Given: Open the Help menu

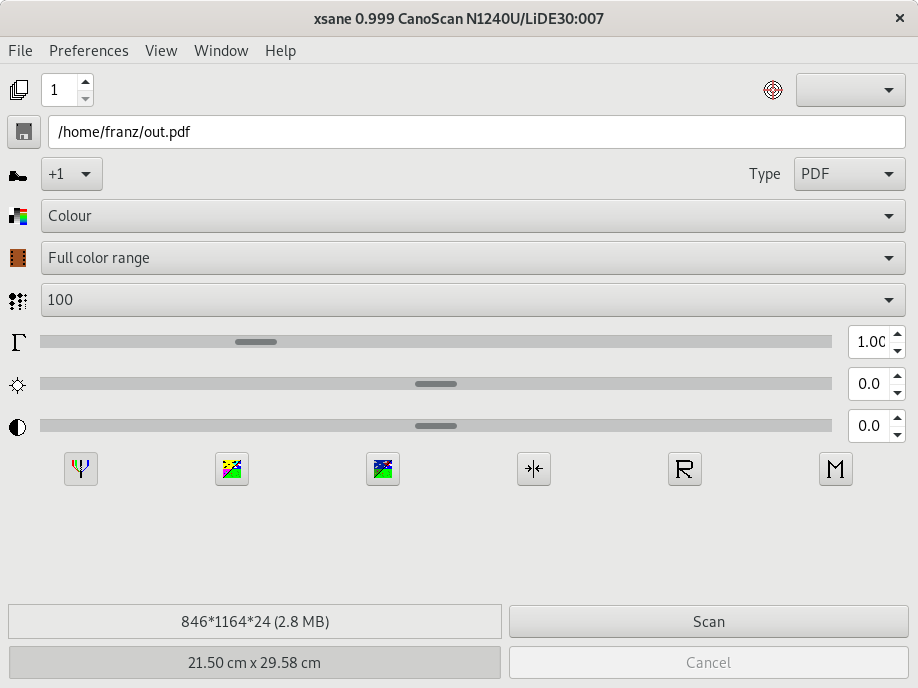Looking at the screenshot, I should (280, 51).
